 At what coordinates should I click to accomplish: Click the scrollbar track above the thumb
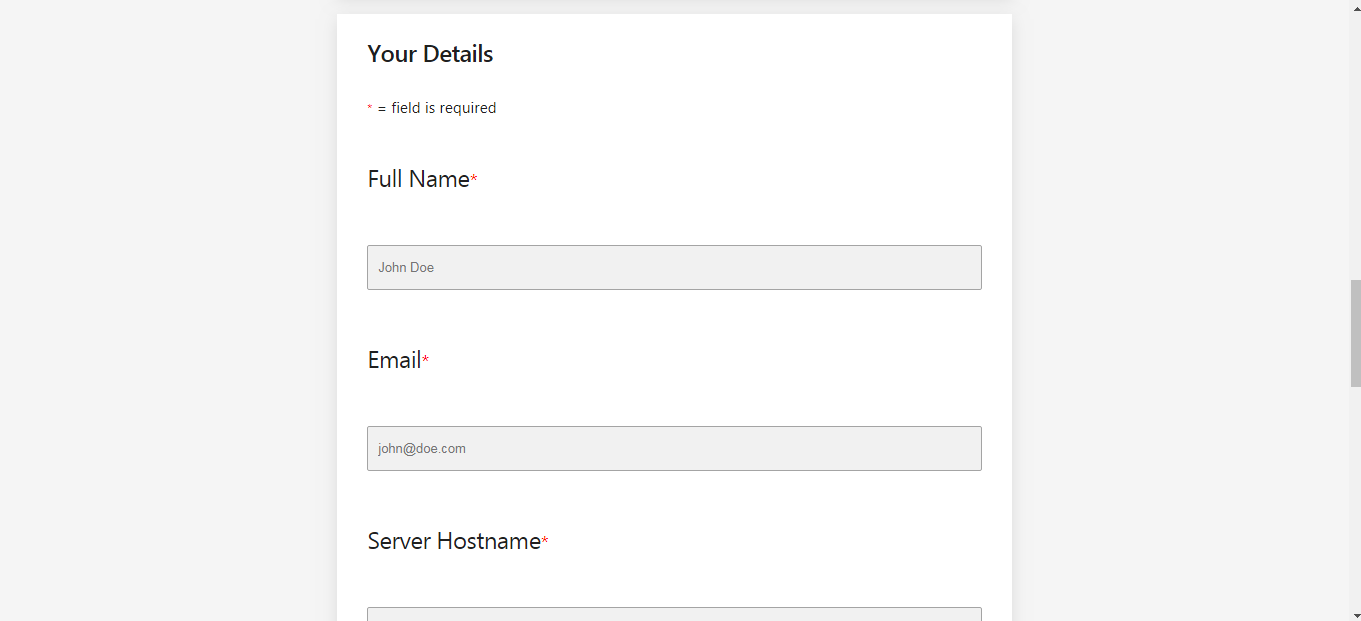click(1355, 147)
